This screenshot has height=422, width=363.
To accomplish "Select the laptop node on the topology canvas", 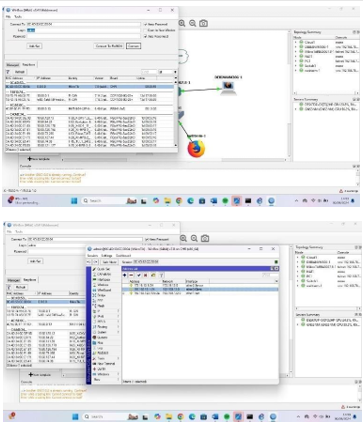I will [x=228, y=87].
